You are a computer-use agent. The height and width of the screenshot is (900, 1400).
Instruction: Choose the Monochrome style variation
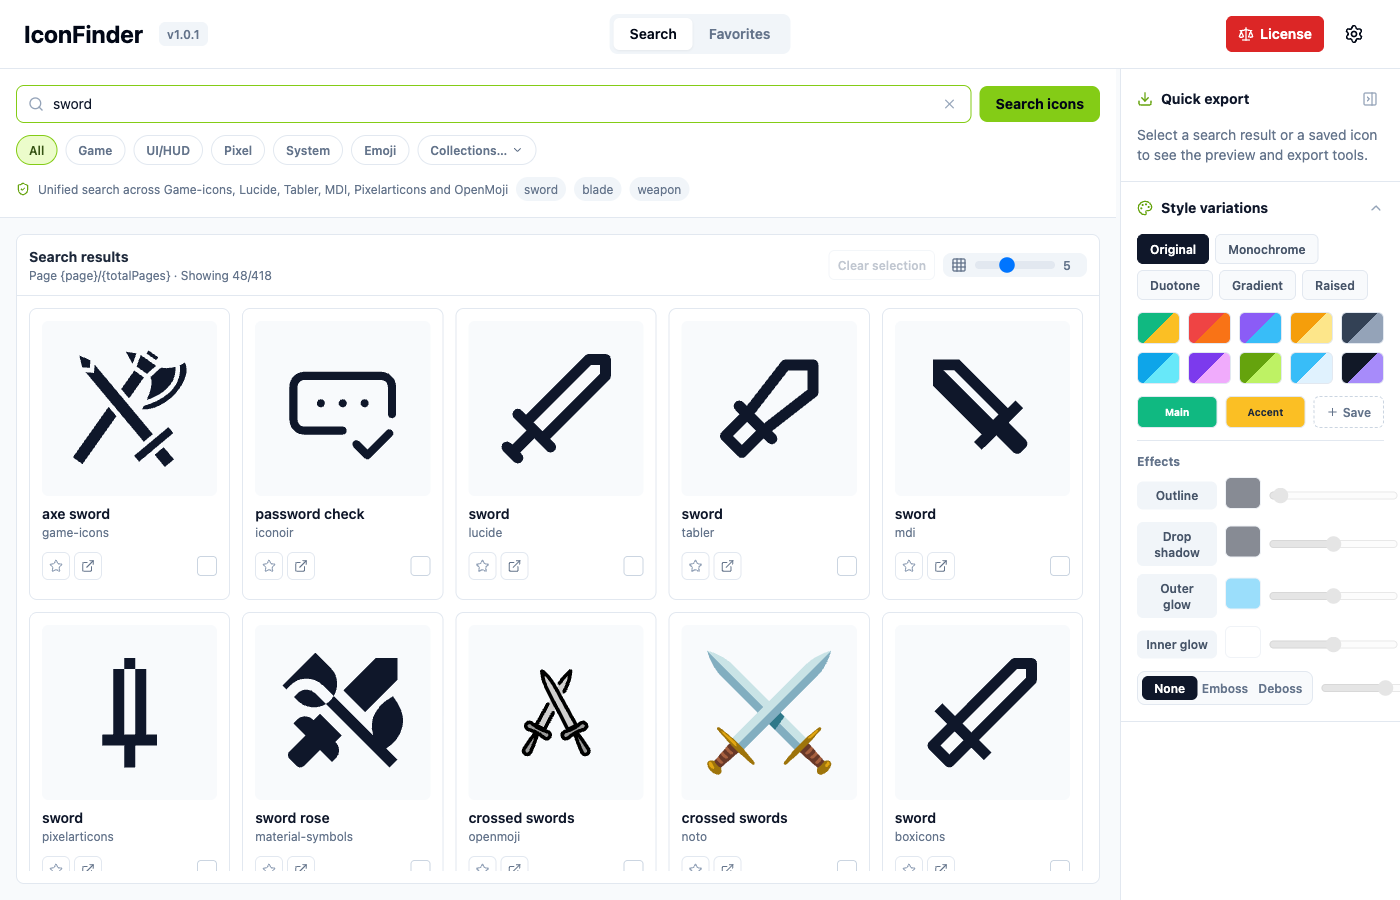click(x=1266, y=249)
